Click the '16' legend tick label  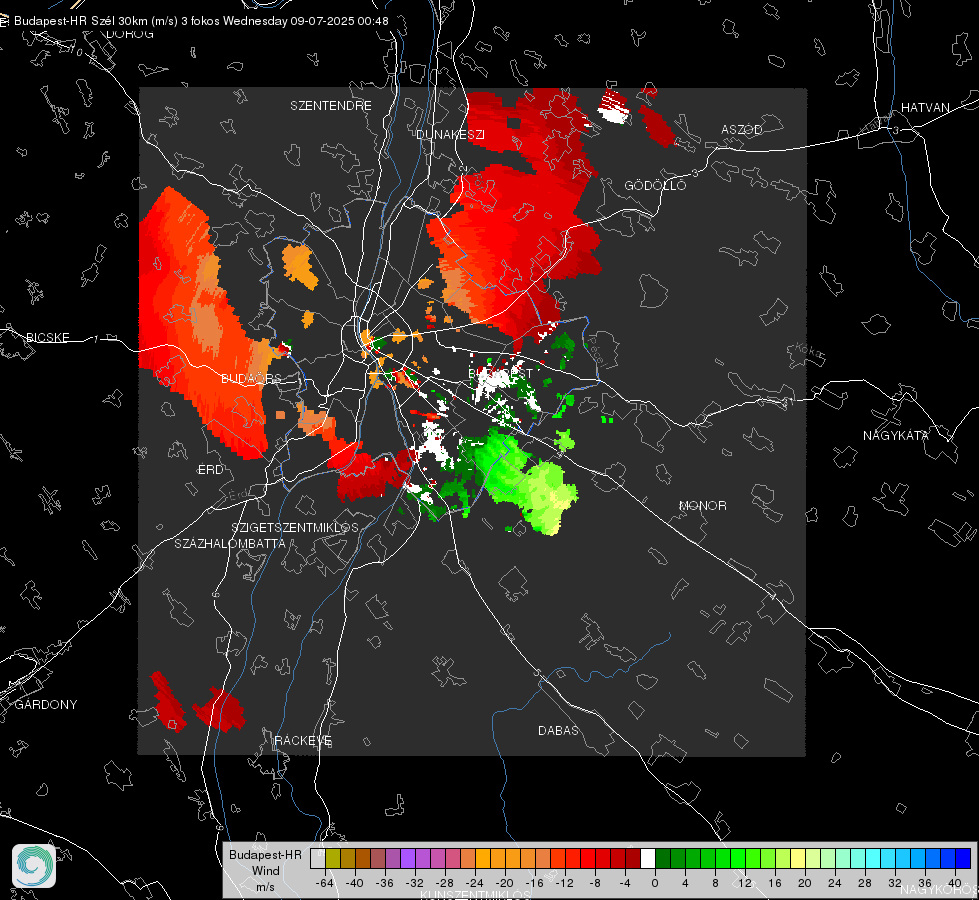click(775, 883)
